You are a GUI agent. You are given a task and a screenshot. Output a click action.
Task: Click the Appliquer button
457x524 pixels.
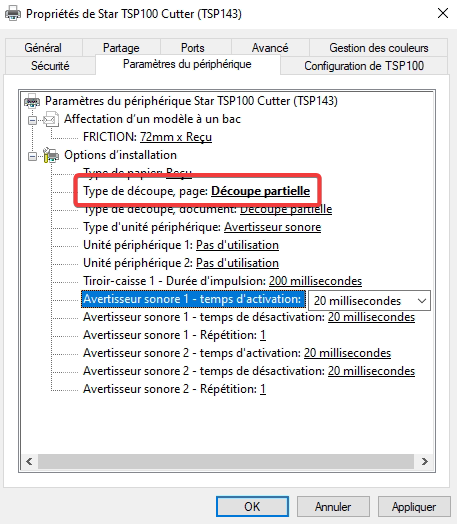pyautogui.click(x=414, y=507)
